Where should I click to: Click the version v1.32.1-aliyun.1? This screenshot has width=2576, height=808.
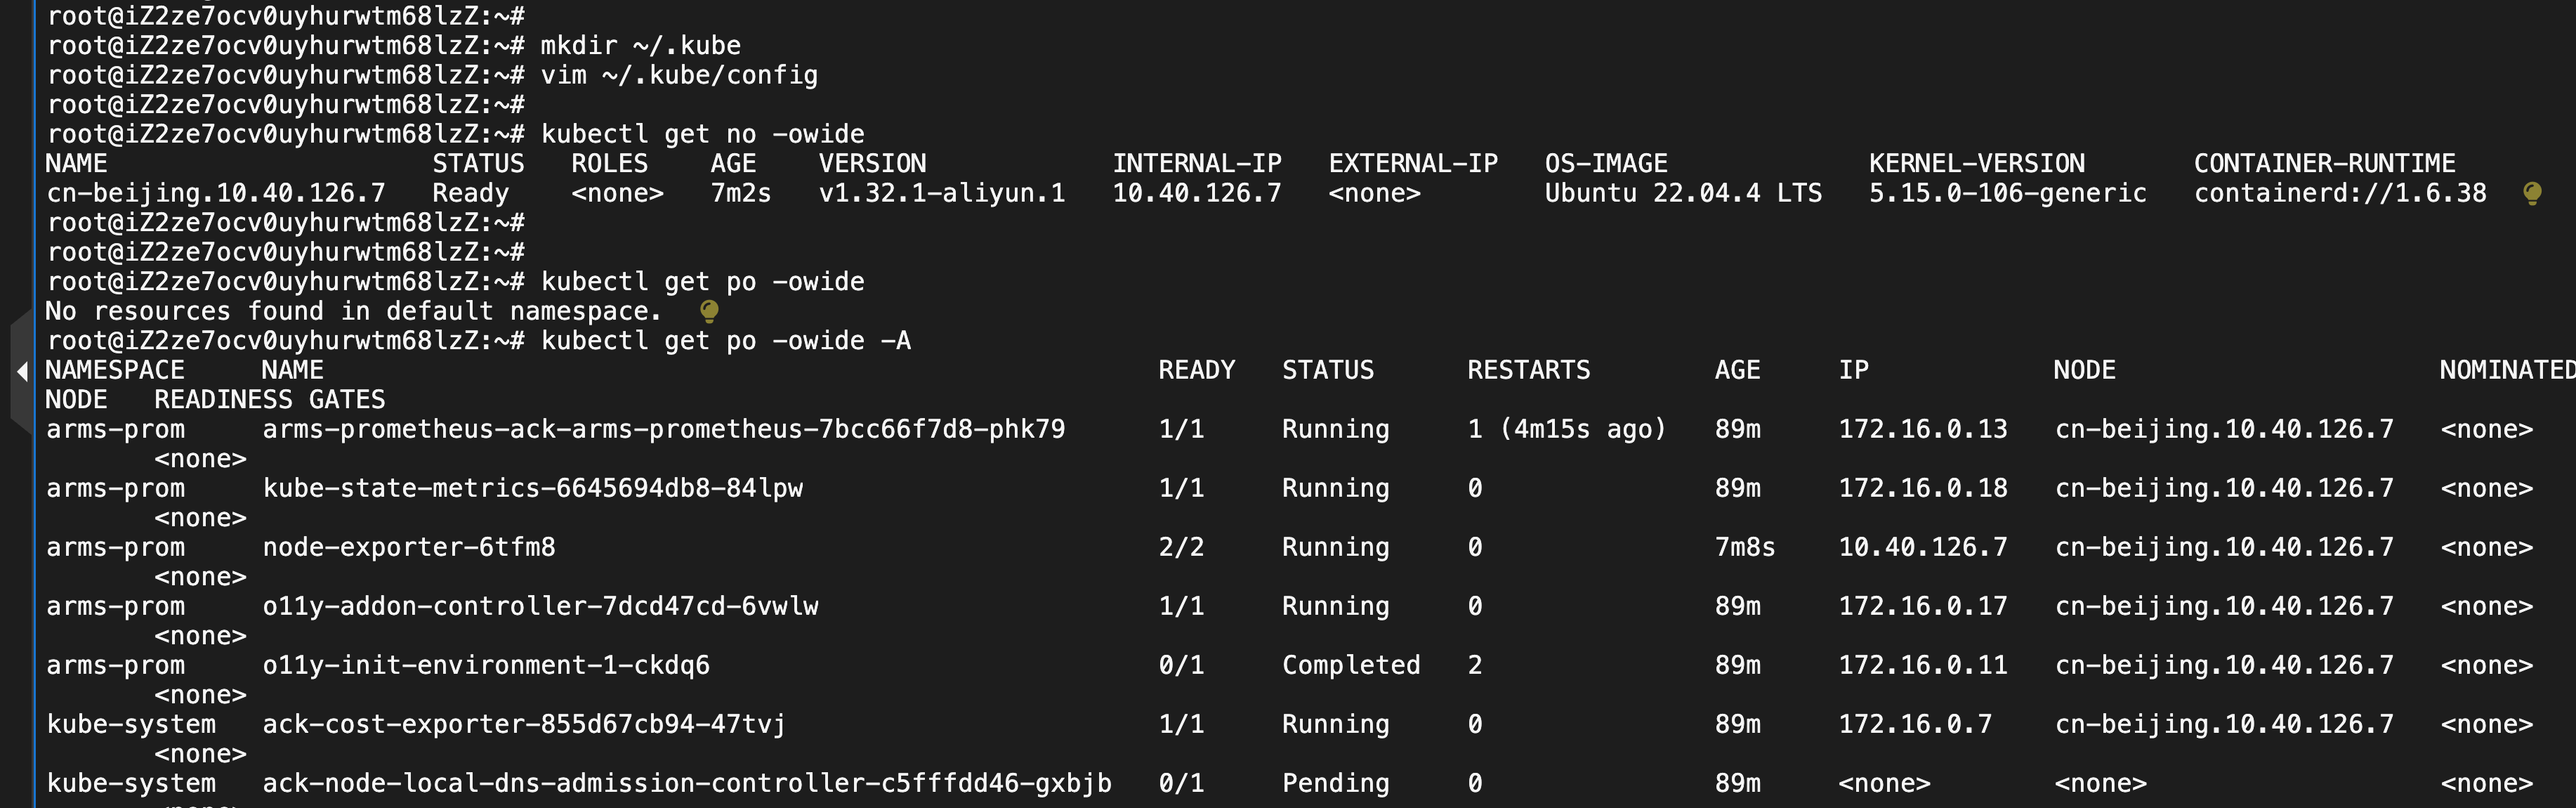coord(941,193)
